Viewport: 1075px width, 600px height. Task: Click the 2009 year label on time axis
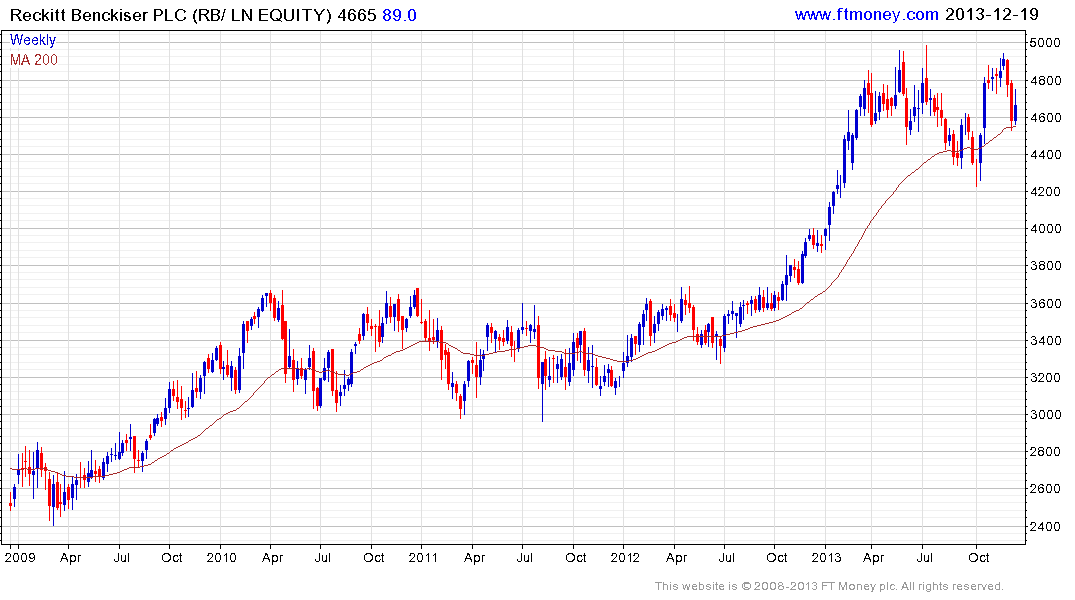[20, 557]
